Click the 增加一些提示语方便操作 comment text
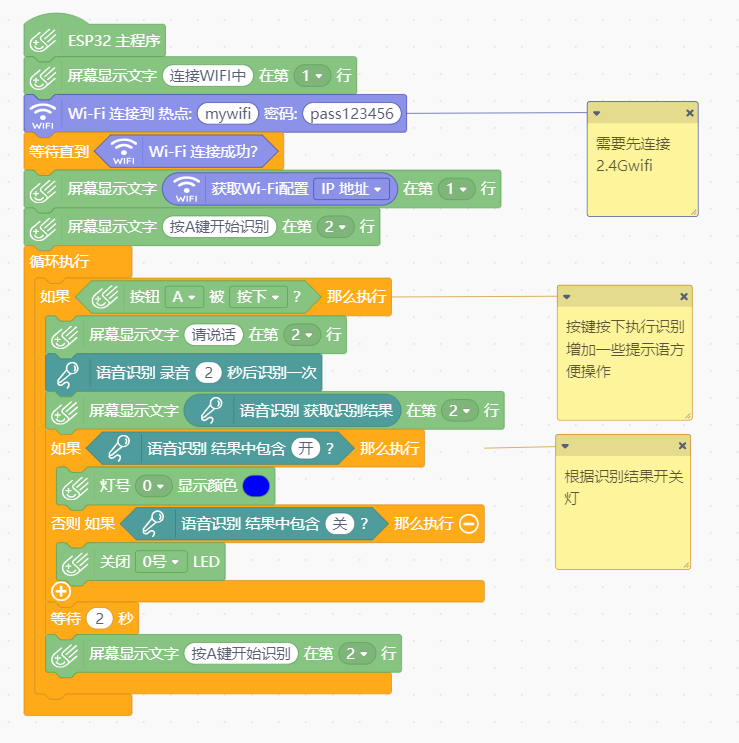The height and width of the screenshot is (743, 739). (x=625, y=360)
